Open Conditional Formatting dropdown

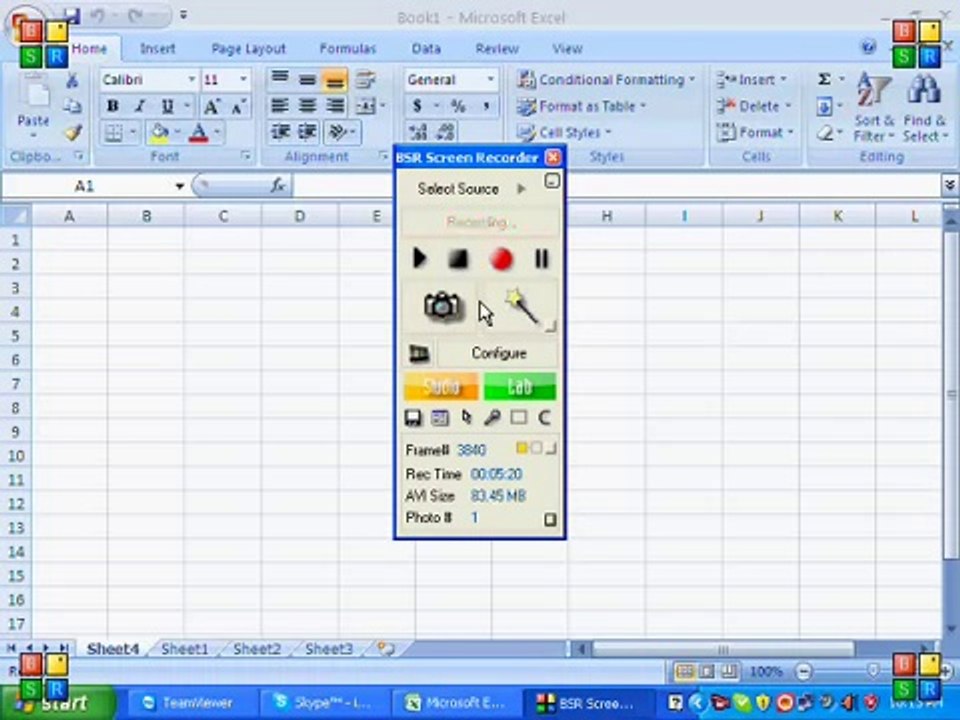606,80
